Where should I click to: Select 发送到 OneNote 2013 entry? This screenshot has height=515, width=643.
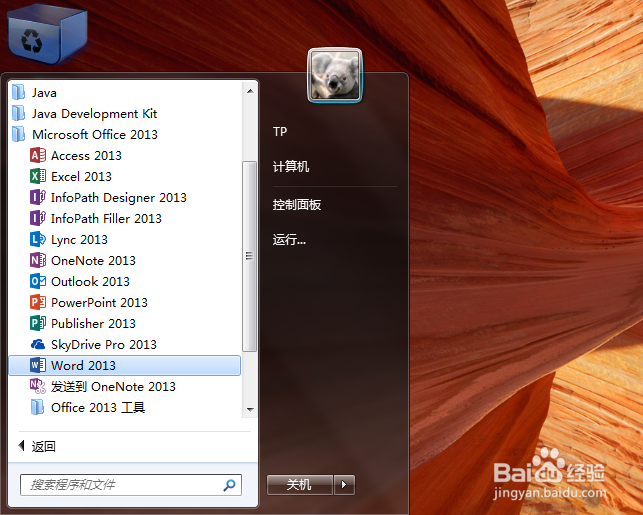click(113, 386)
